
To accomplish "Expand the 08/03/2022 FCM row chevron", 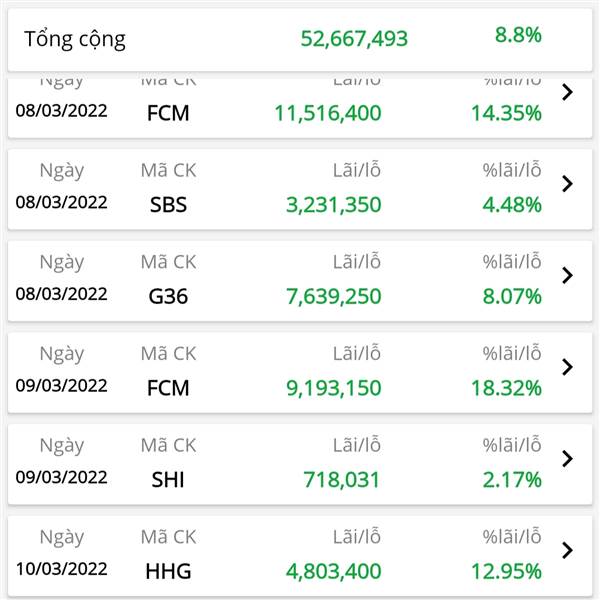I will point(567,92).
